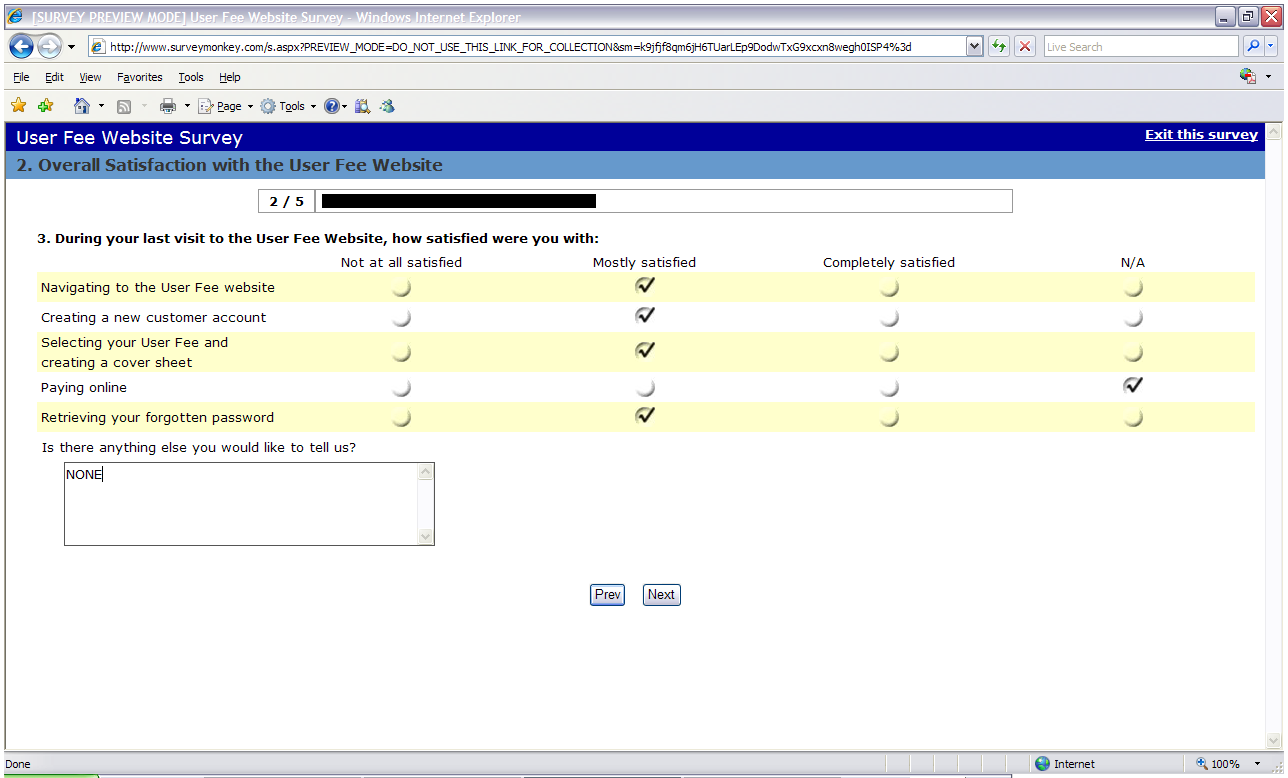Click the Refresh green arrows icon
This screenshot has height=778, width=1288.
click(998, 47)
